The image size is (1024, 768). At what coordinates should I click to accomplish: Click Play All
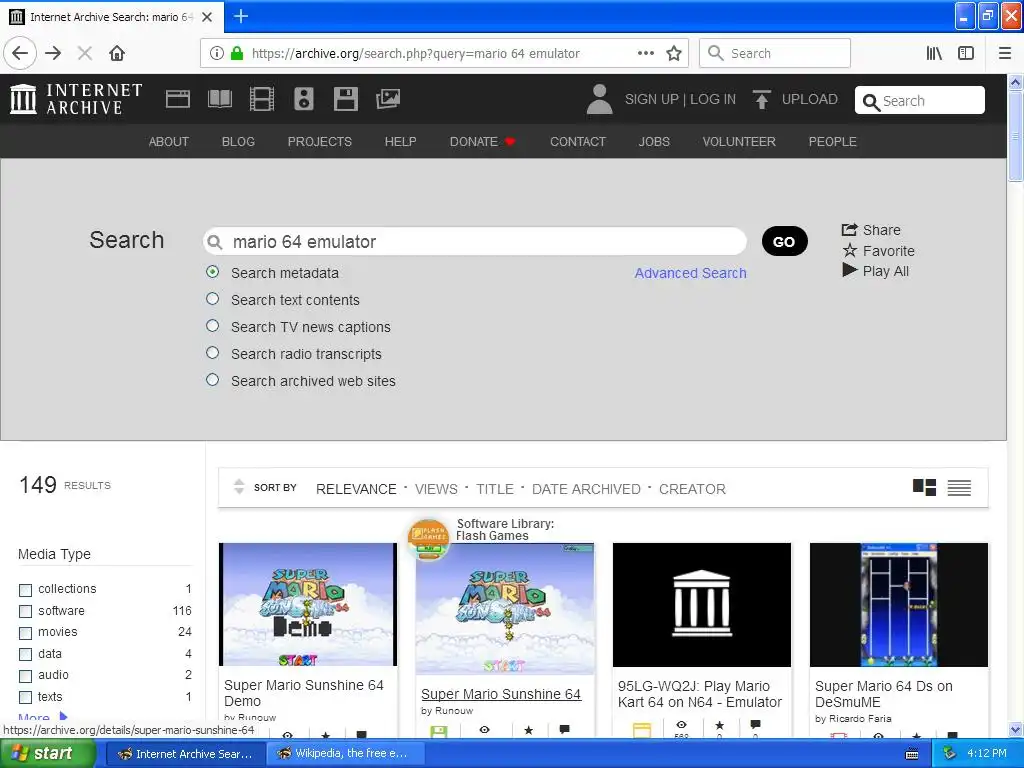876,271
